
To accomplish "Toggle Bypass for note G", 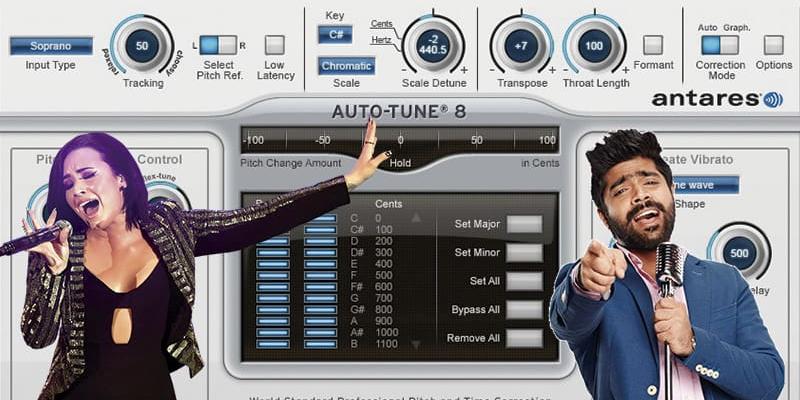I will (x=272, y=298).
